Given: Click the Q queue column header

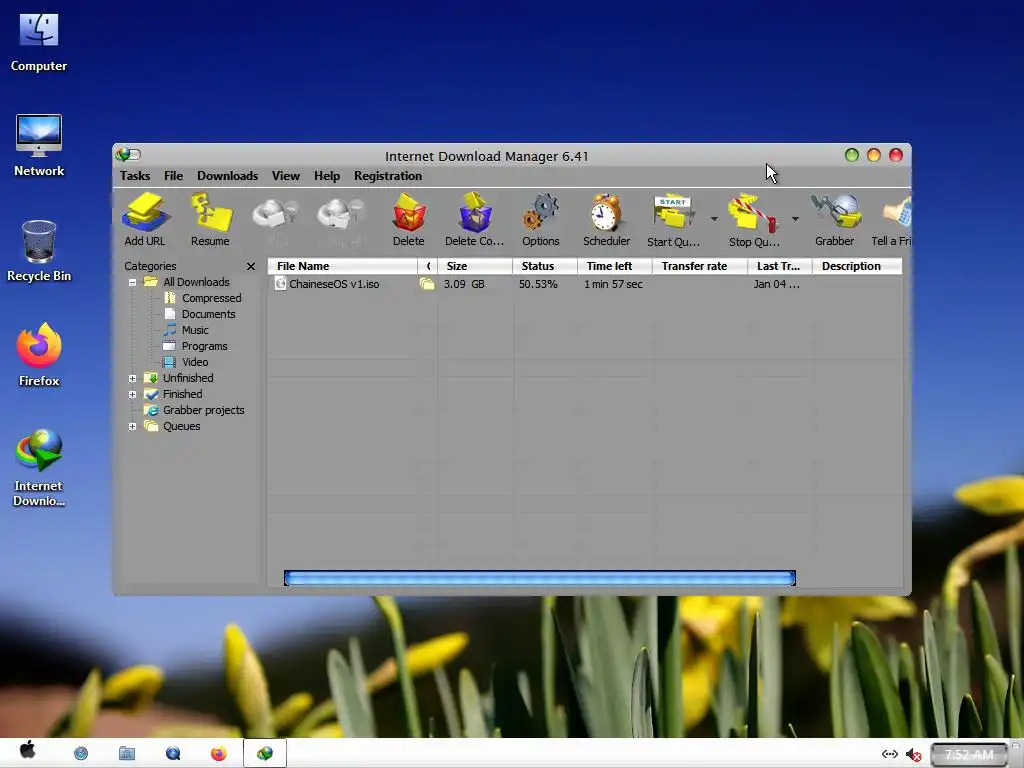Looking at the screenshot, I should tap(428, 266).
